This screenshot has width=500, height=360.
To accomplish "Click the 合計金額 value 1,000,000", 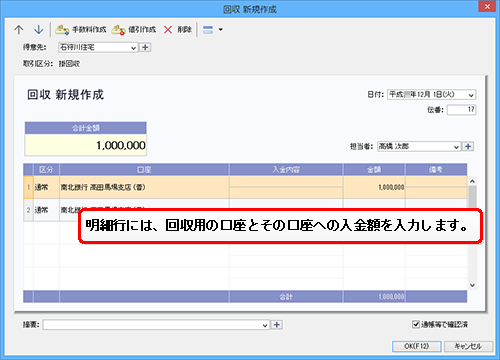I will (86, 145).
